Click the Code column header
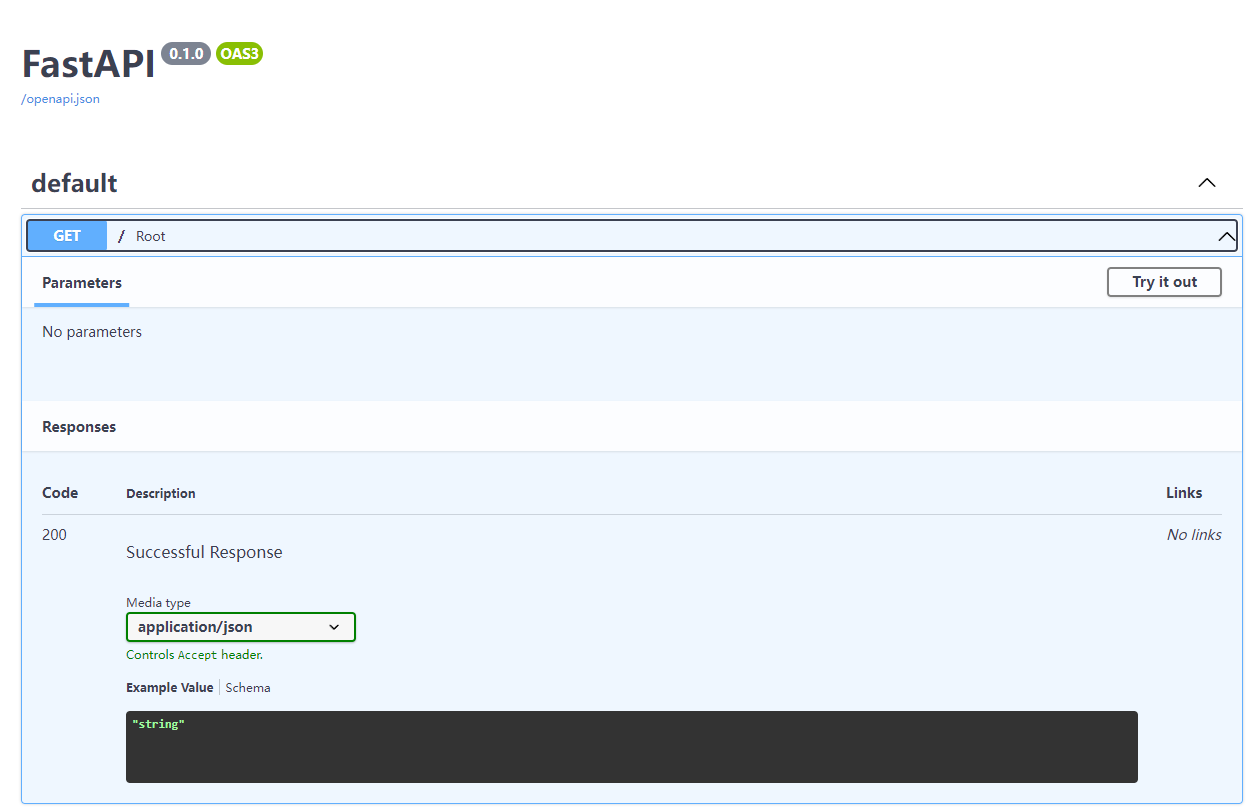The image size is (1255, 812). [60, 493]
